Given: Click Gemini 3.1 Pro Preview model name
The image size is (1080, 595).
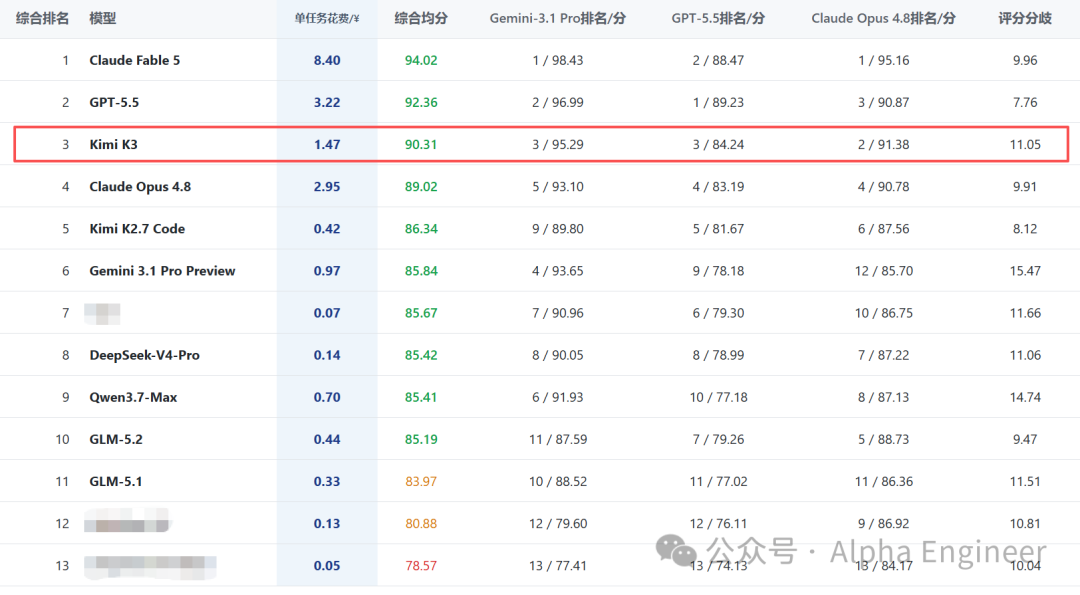Looking at the screenshot, I should [162, 271].
